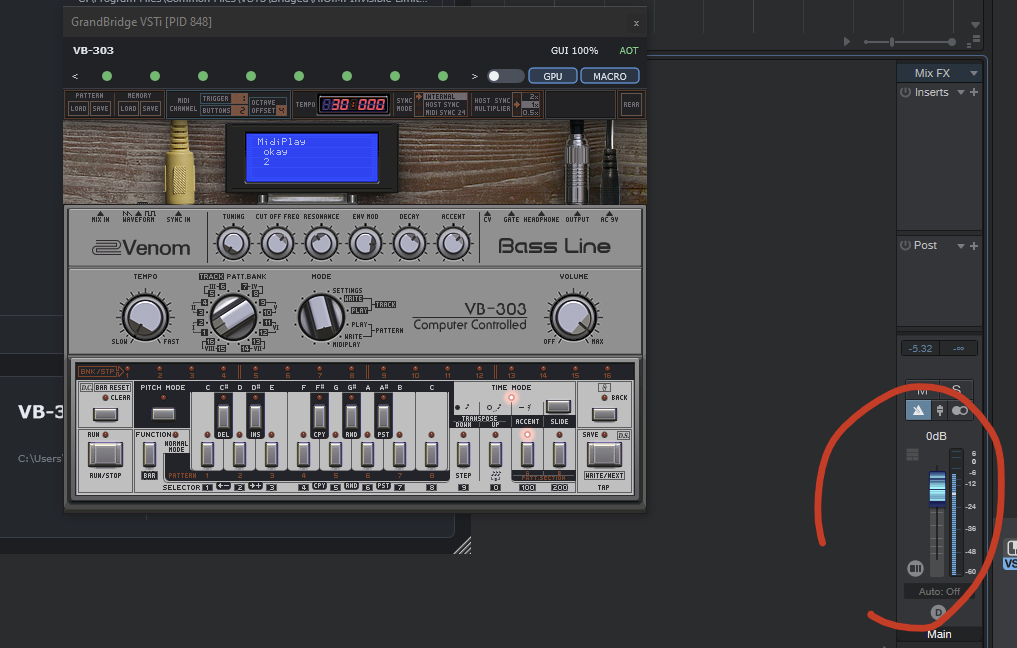Open the MACRO panel
1017x648 pixels.
coord(610,77)
